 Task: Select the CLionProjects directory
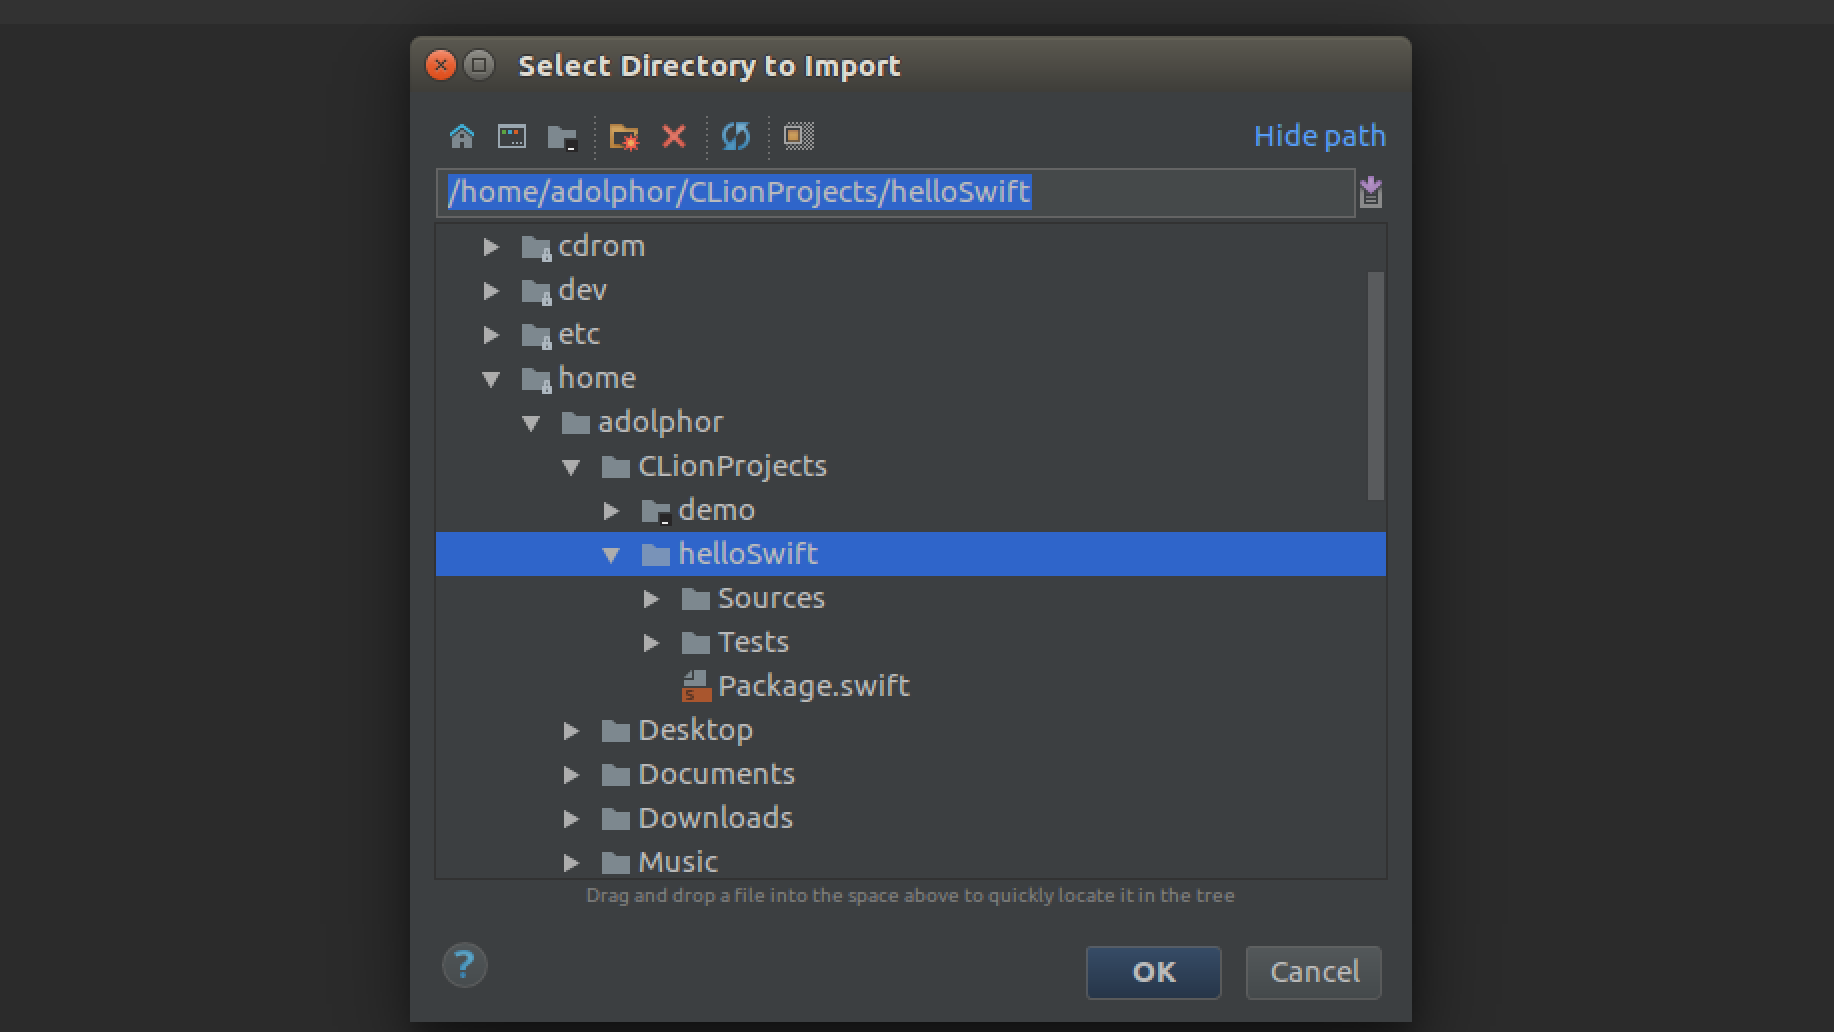[732, 466]
